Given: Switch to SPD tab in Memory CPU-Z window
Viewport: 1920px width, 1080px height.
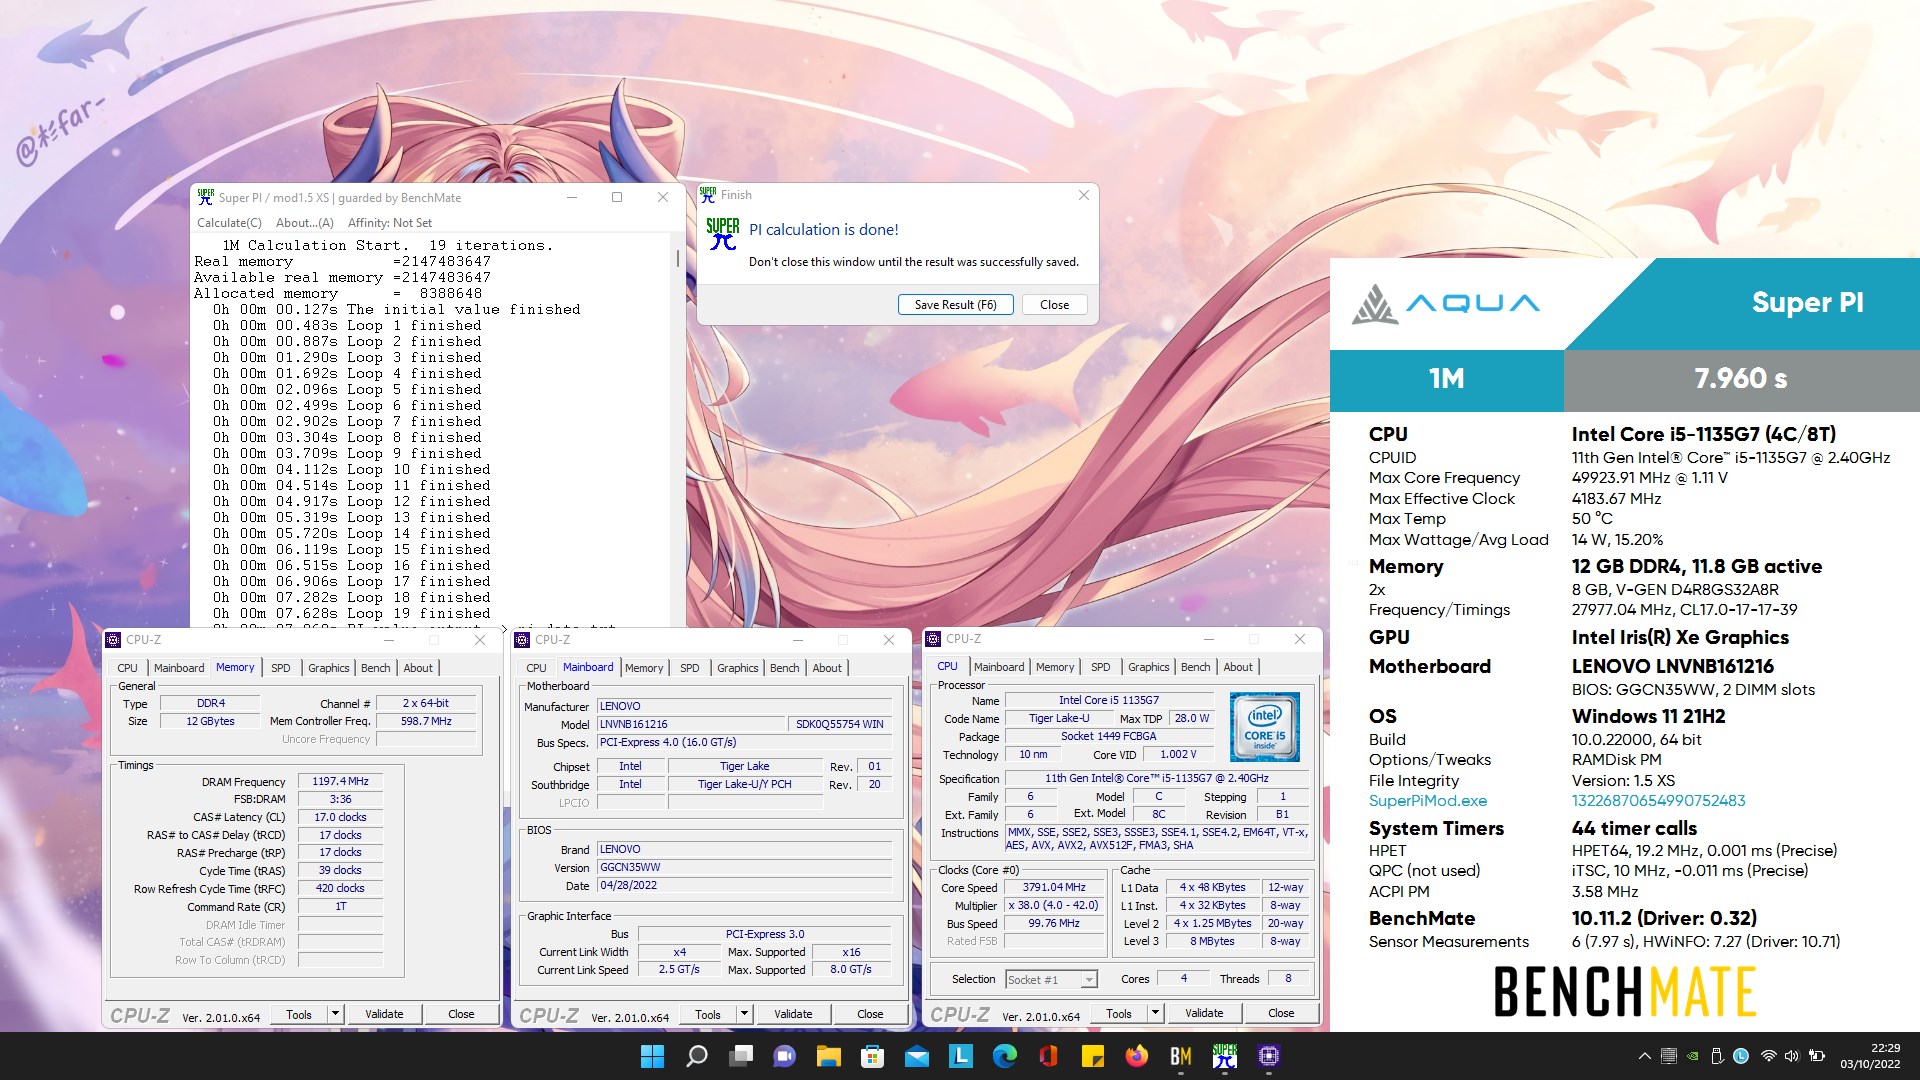Looking at the screenshot, I should pos(281,668).
